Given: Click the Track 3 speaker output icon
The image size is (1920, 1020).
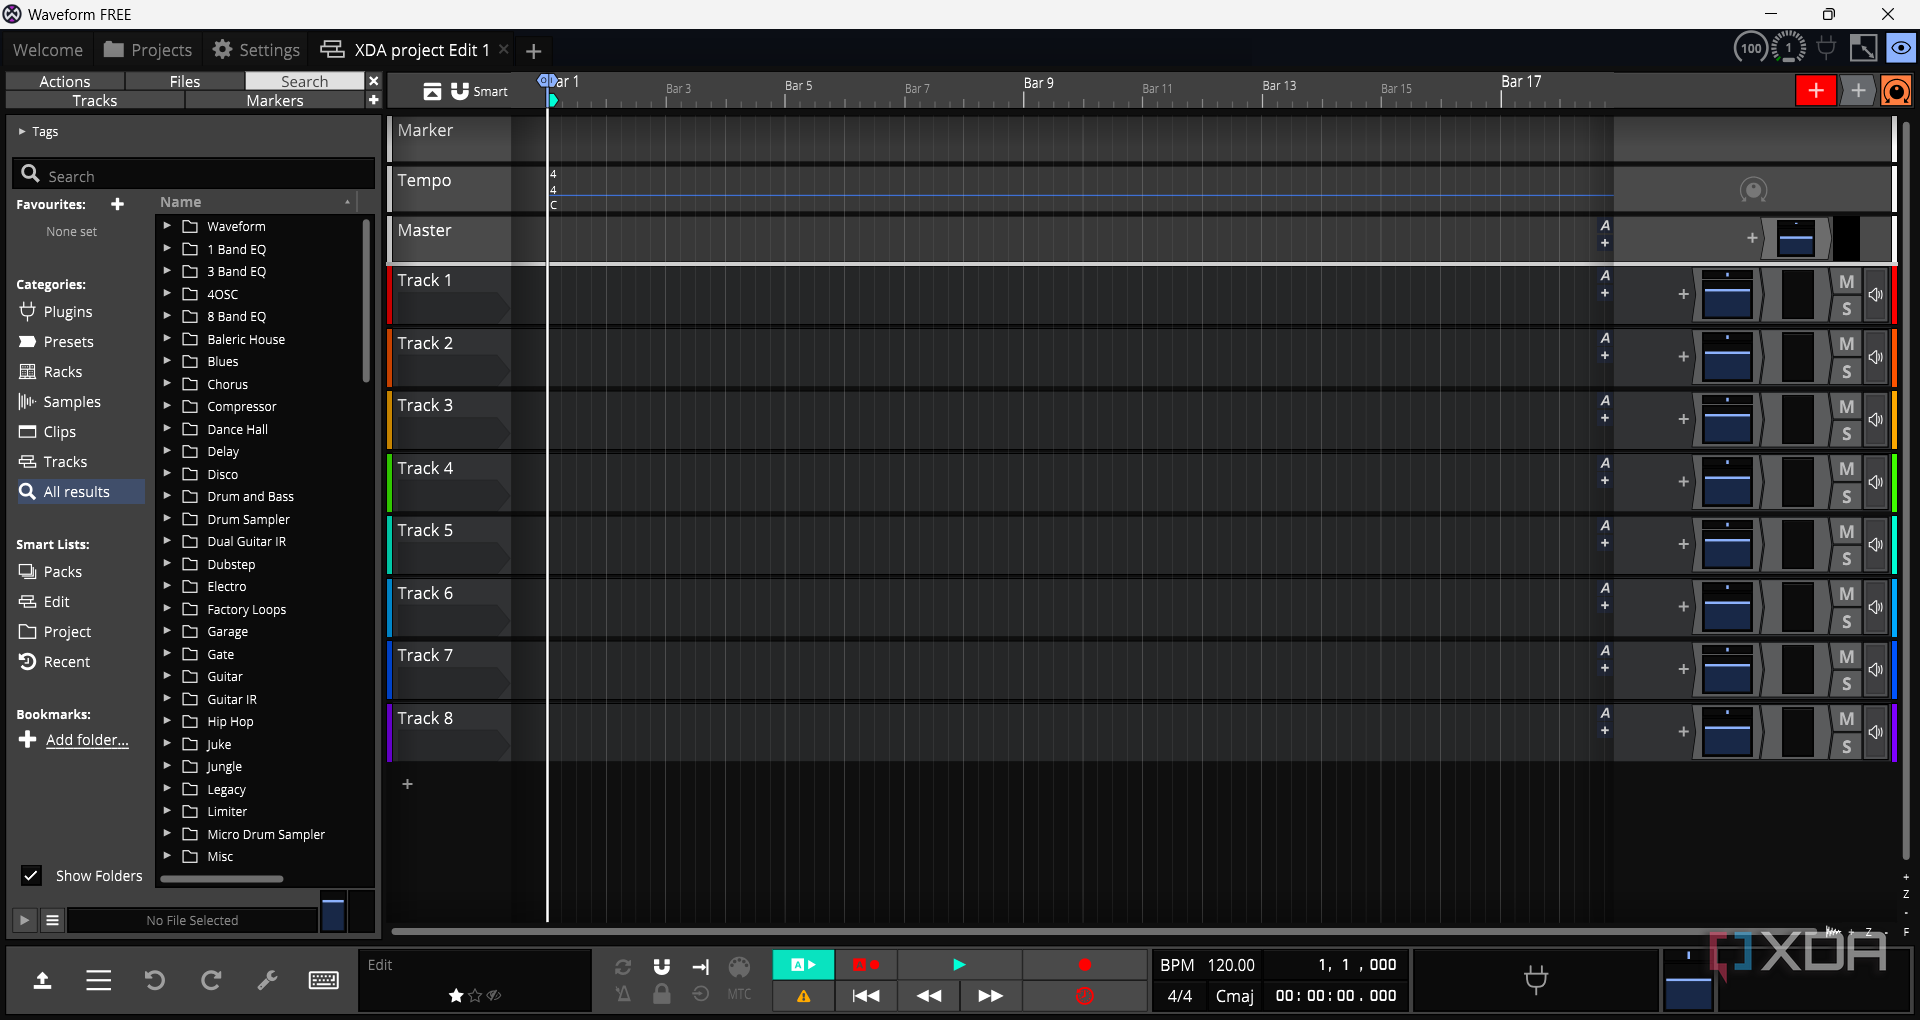Looking at the screenshot, I should [1875, 420].
